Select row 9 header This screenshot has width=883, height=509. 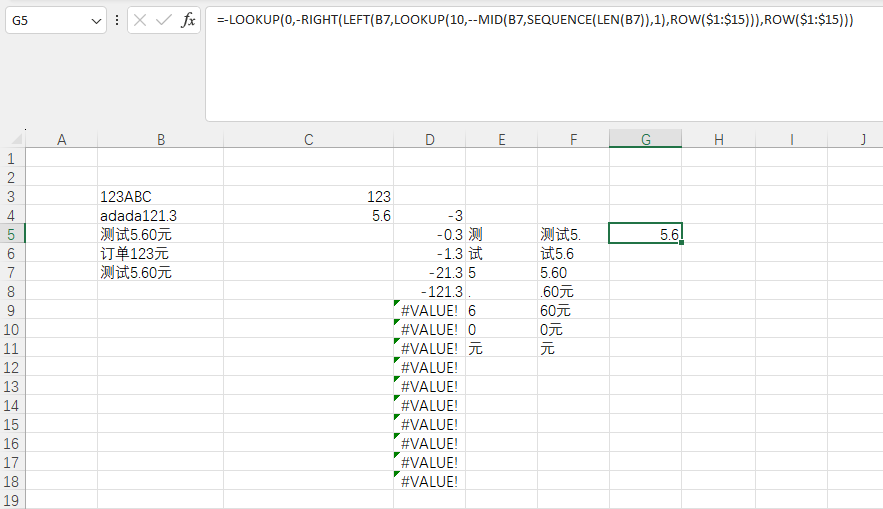(12, 310)
